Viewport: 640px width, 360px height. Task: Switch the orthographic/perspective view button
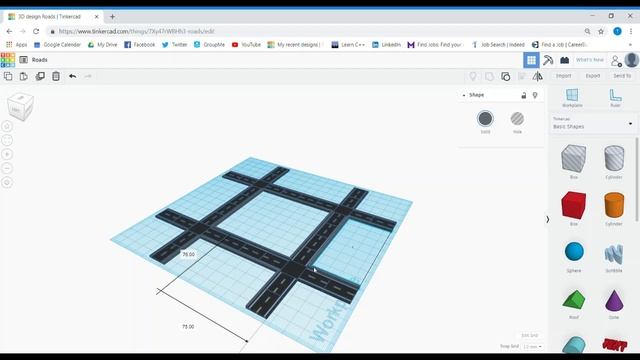click(x=7, y=182)
